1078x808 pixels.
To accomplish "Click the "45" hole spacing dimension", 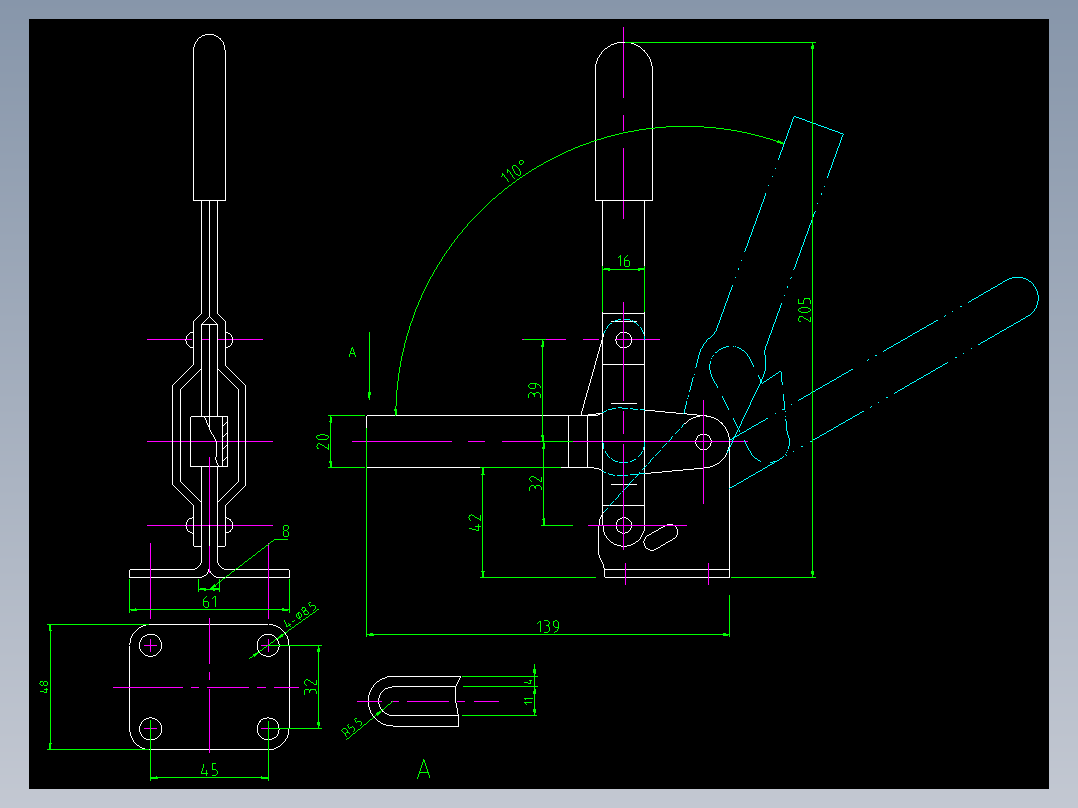I will point(210,769).
